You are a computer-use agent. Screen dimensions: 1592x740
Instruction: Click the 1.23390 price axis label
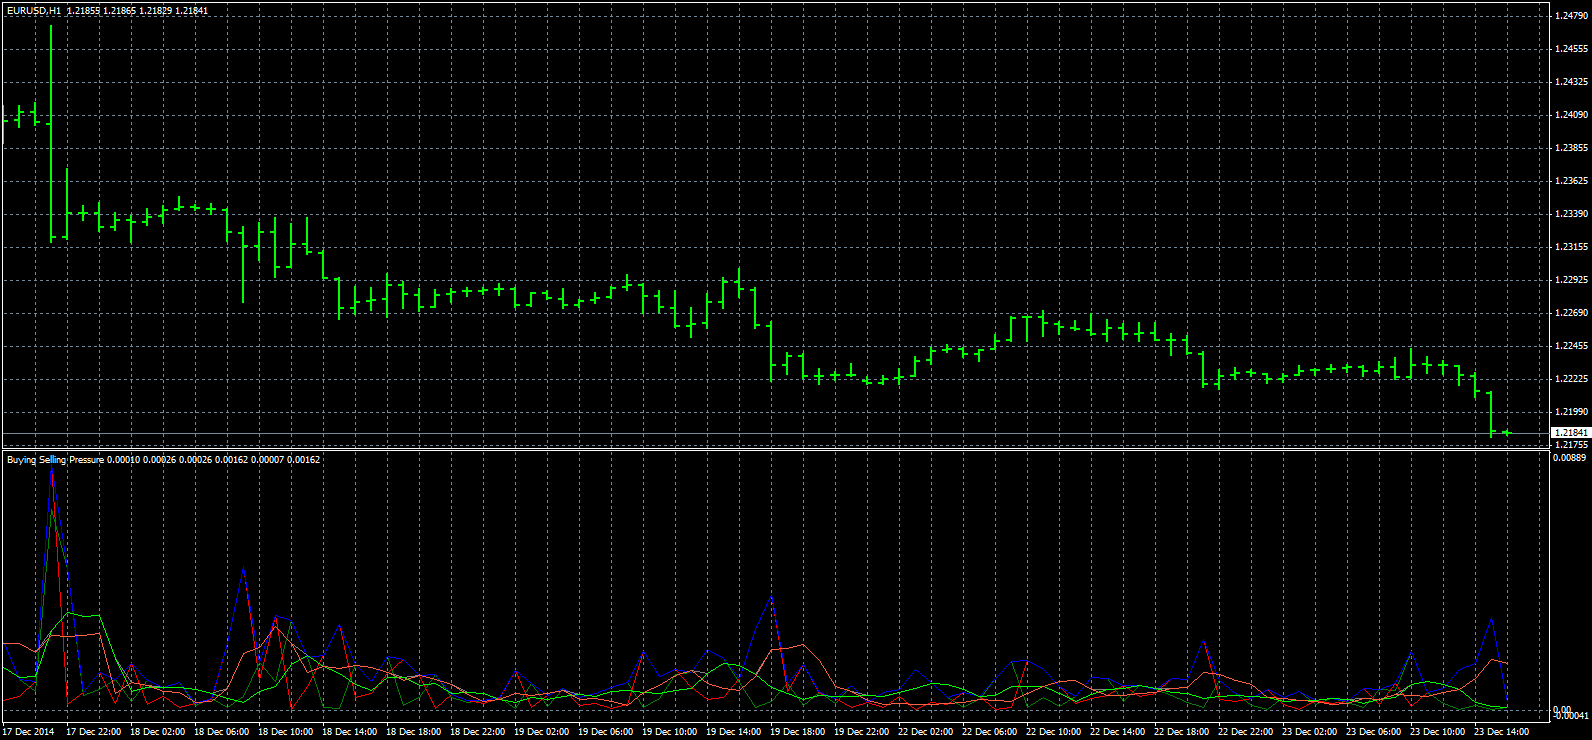pyautogui.click(x=1573, y=214)
